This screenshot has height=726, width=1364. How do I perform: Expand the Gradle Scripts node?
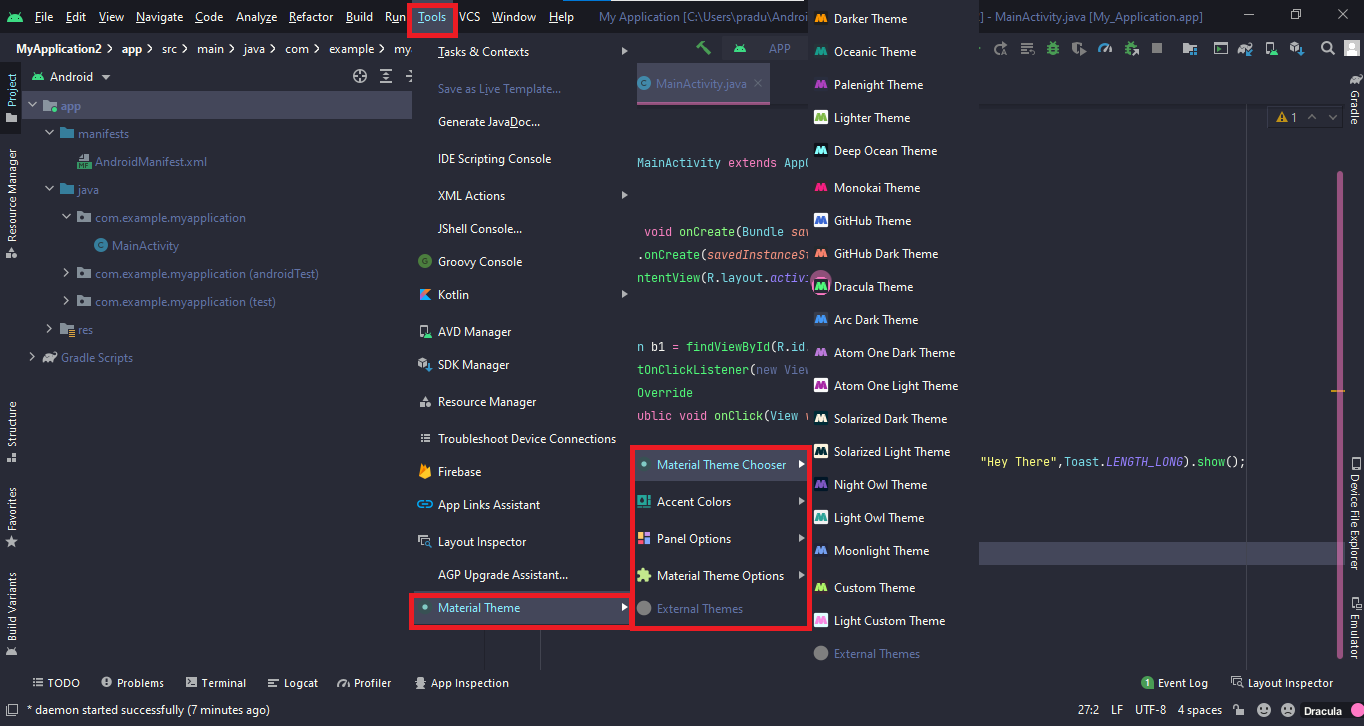(x=32, y=358)
